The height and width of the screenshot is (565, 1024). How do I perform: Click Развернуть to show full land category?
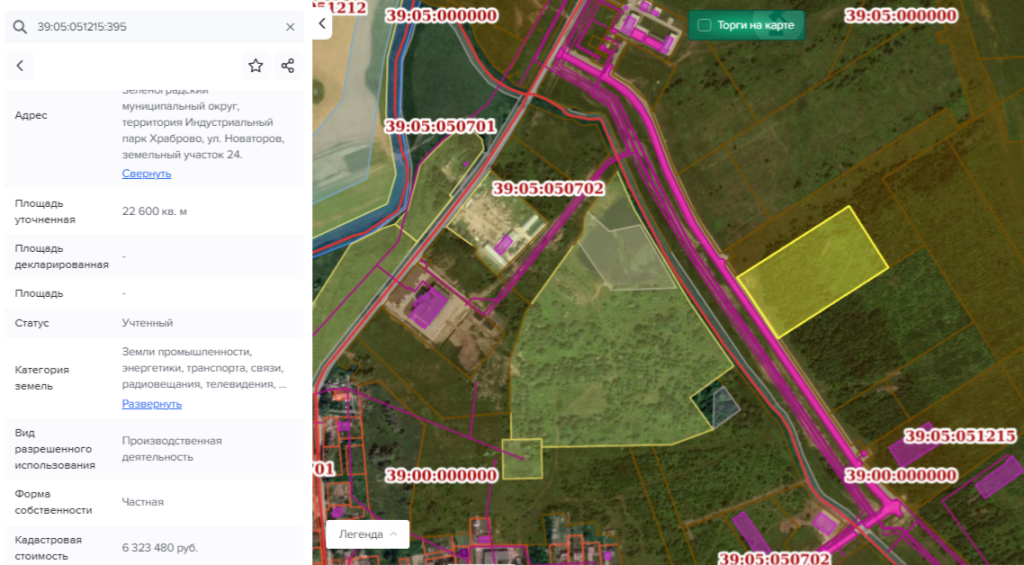152,404
